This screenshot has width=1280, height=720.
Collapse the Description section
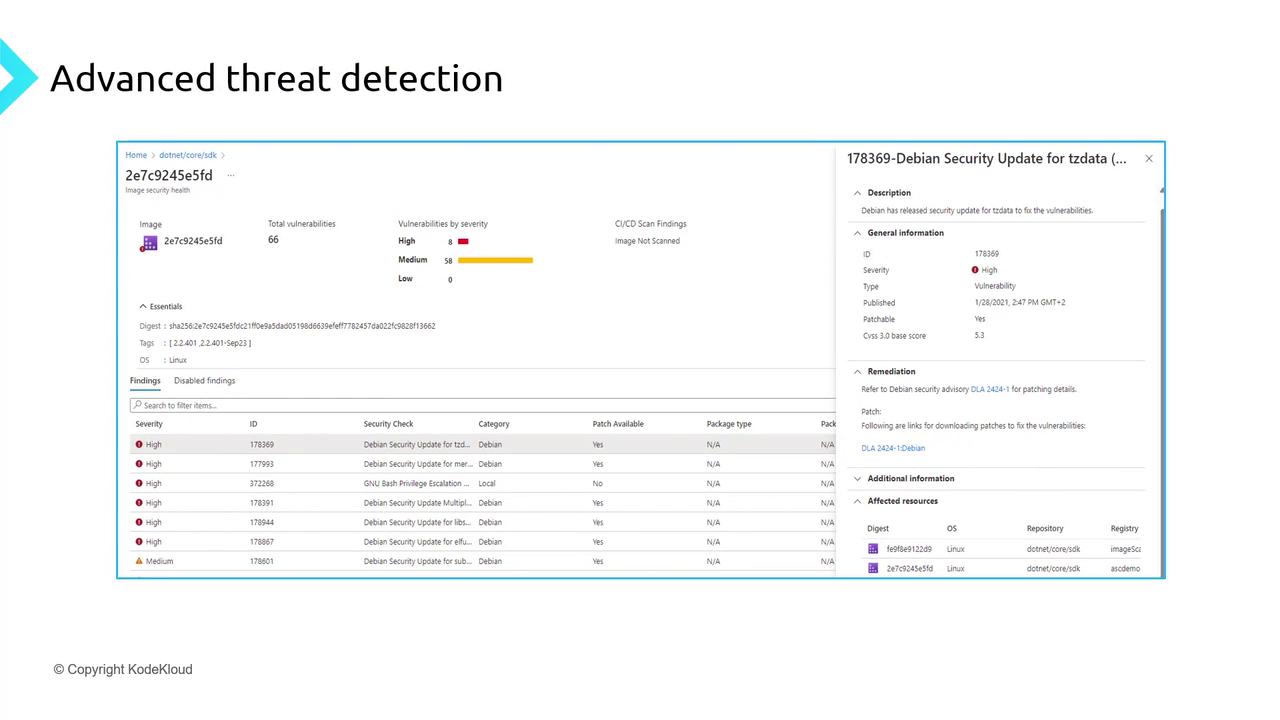[x=857, y=193]
